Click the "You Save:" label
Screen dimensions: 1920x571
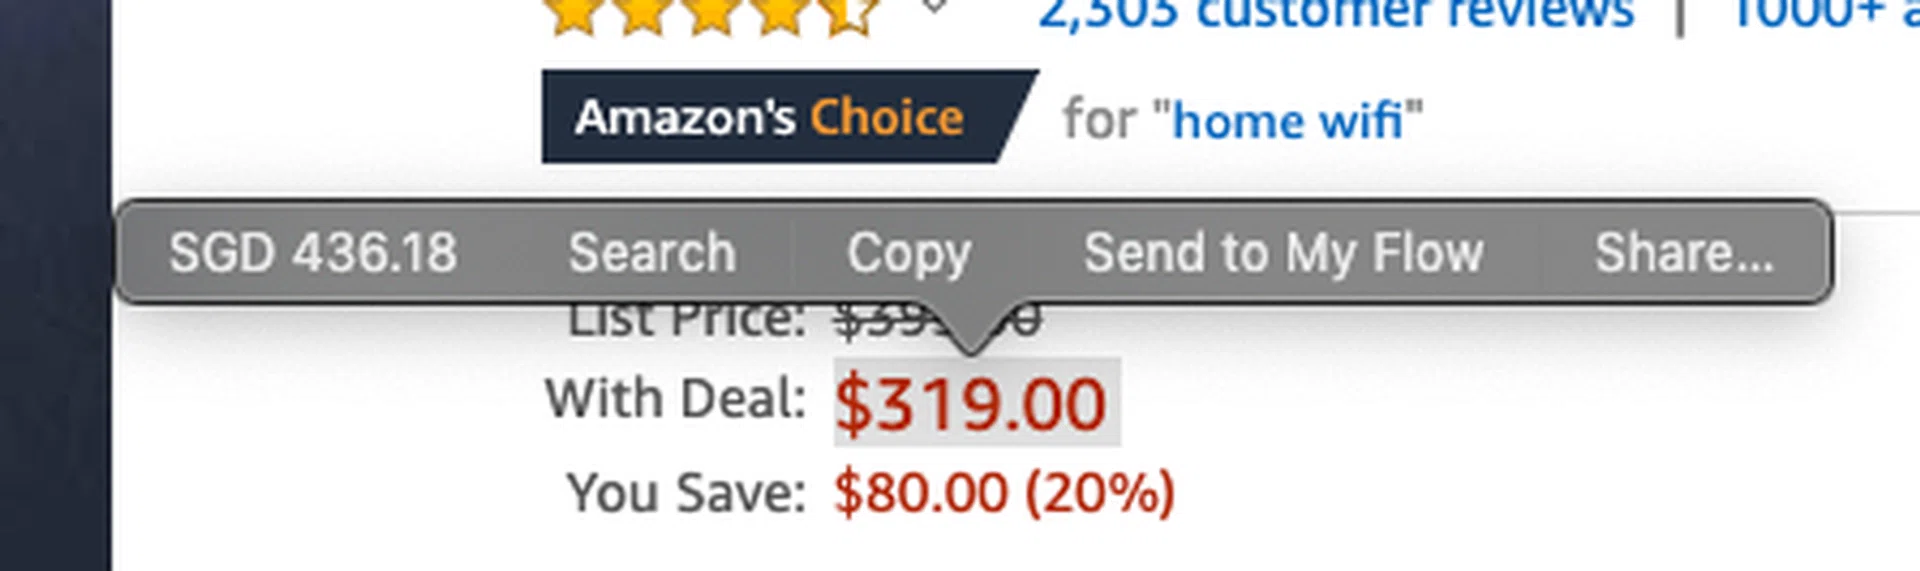tap(686, 493)
